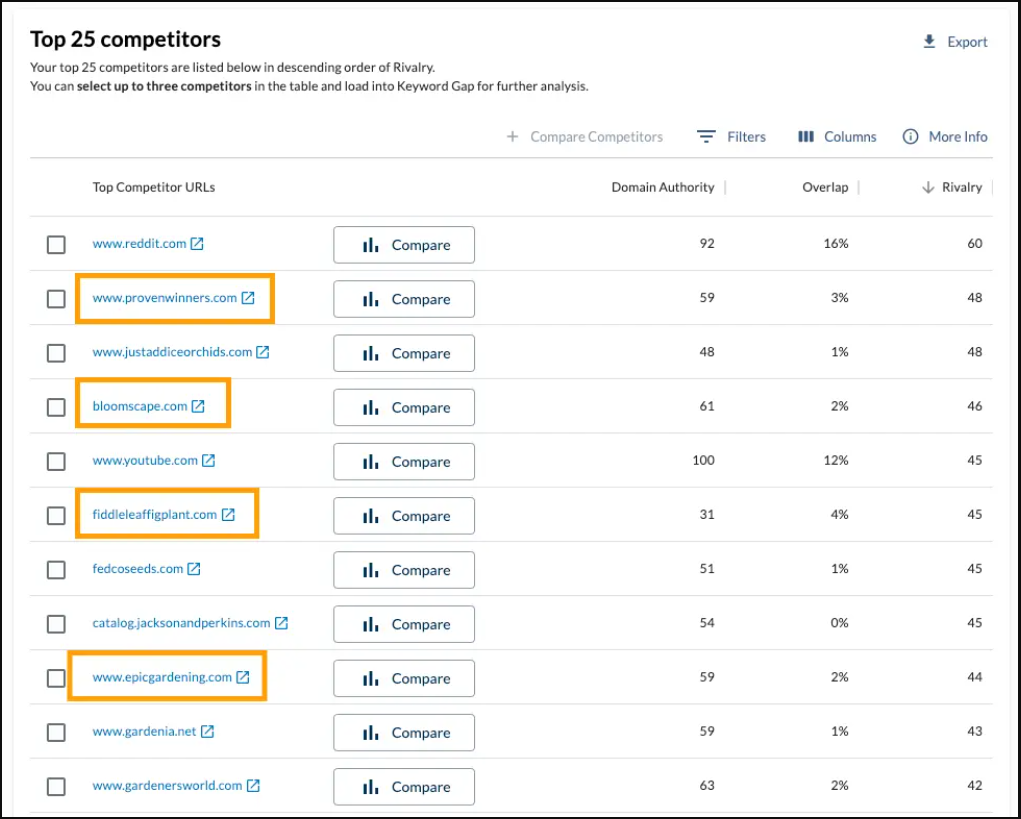The height and width of the screenshot is (819, 1021).
Task: Open the Columns text label
Action: click(850, 137)
